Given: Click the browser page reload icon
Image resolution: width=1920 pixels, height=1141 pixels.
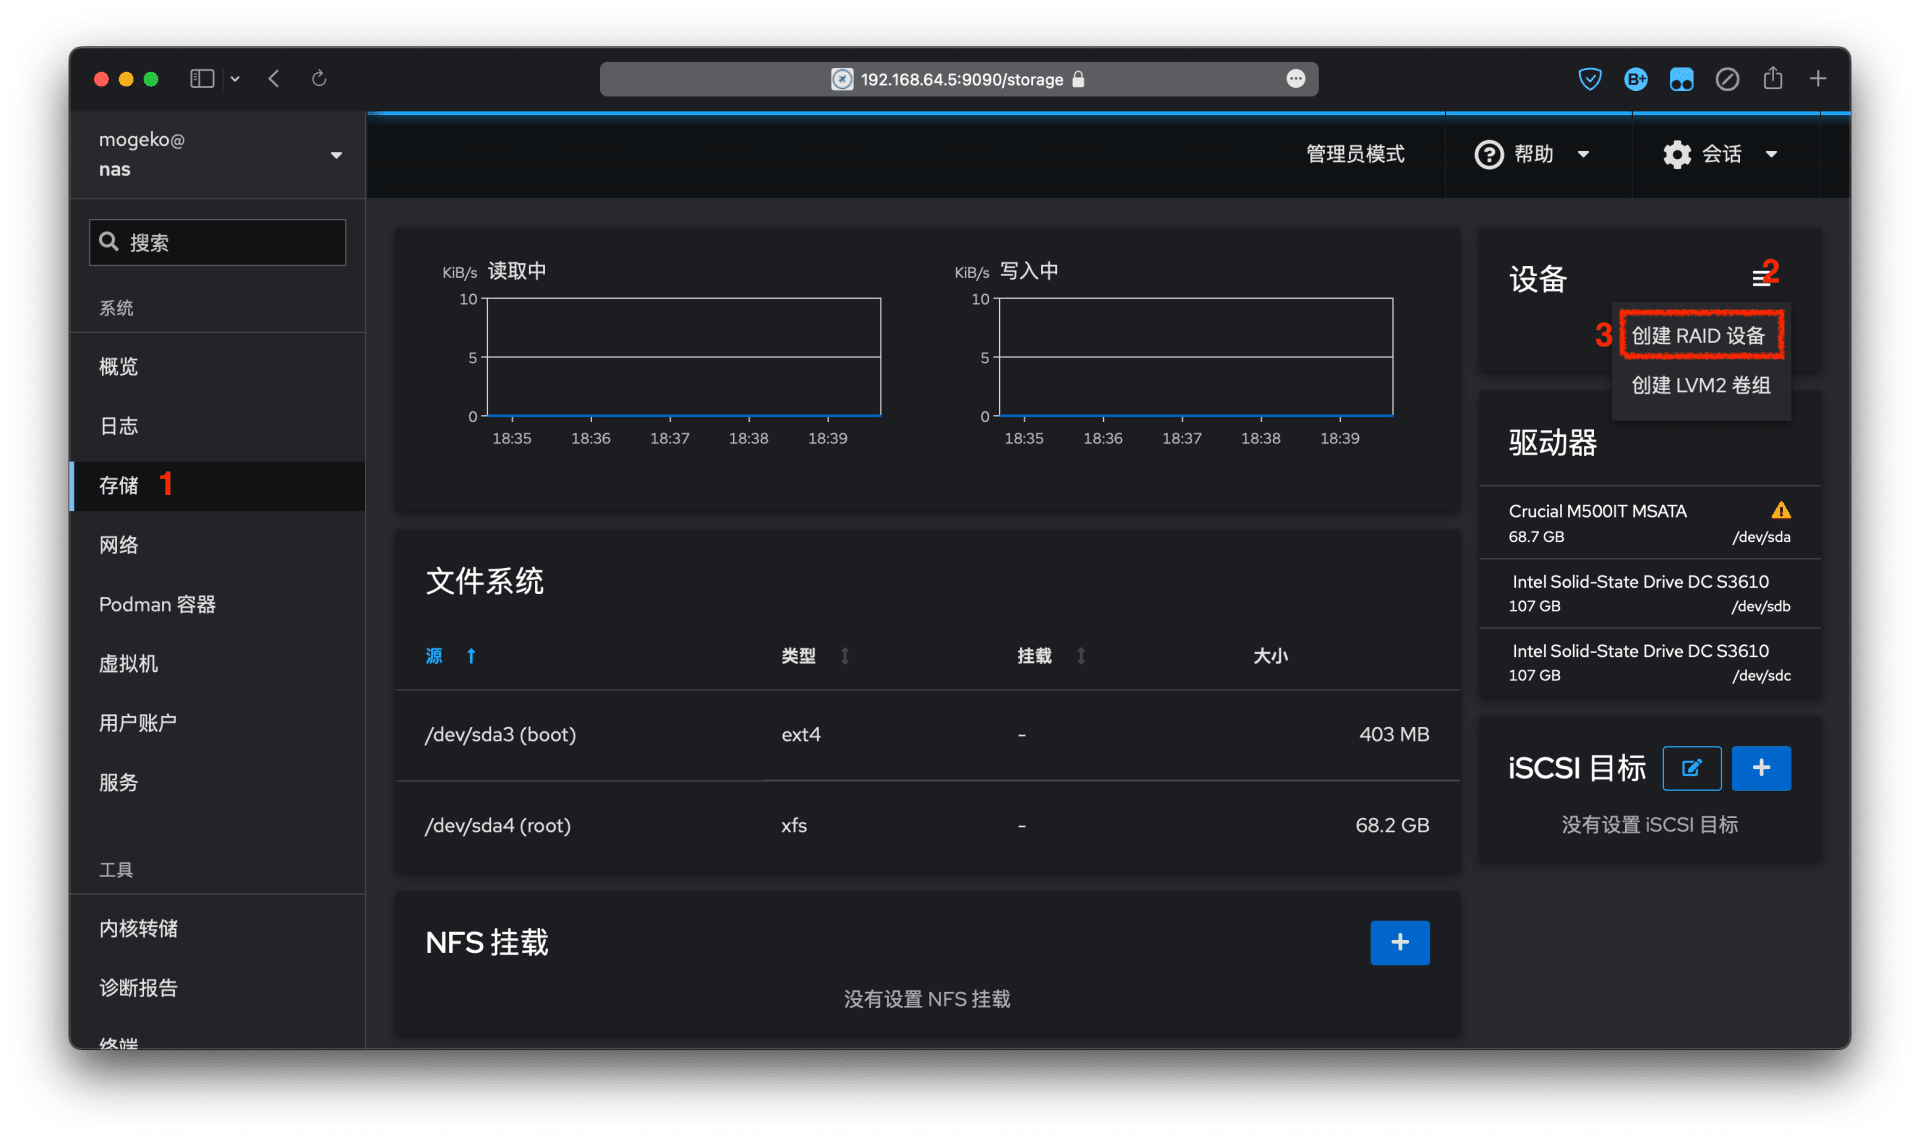Looking at the screenshot, I should coord(319,79).
